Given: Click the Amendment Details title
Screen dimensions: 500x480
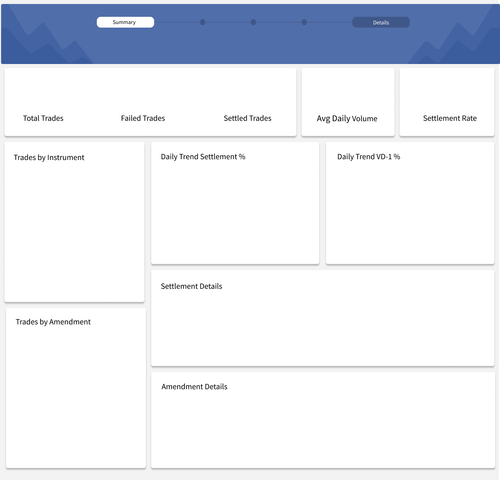Looking at the screenshot, I should [x=194, y=387].
